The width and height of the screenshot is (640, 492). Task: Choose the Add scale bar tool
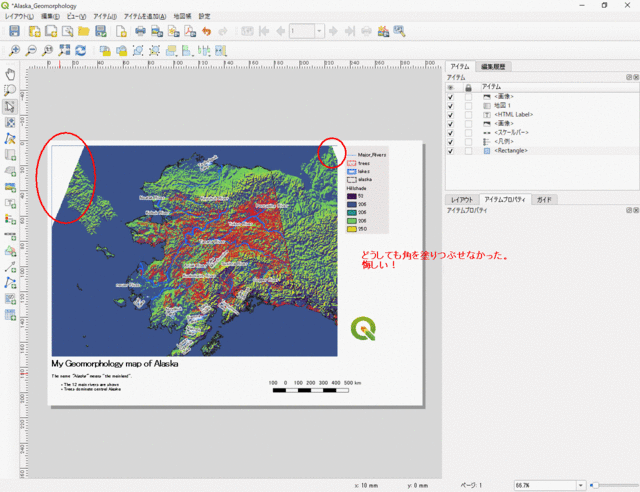[x=10, y=235]
